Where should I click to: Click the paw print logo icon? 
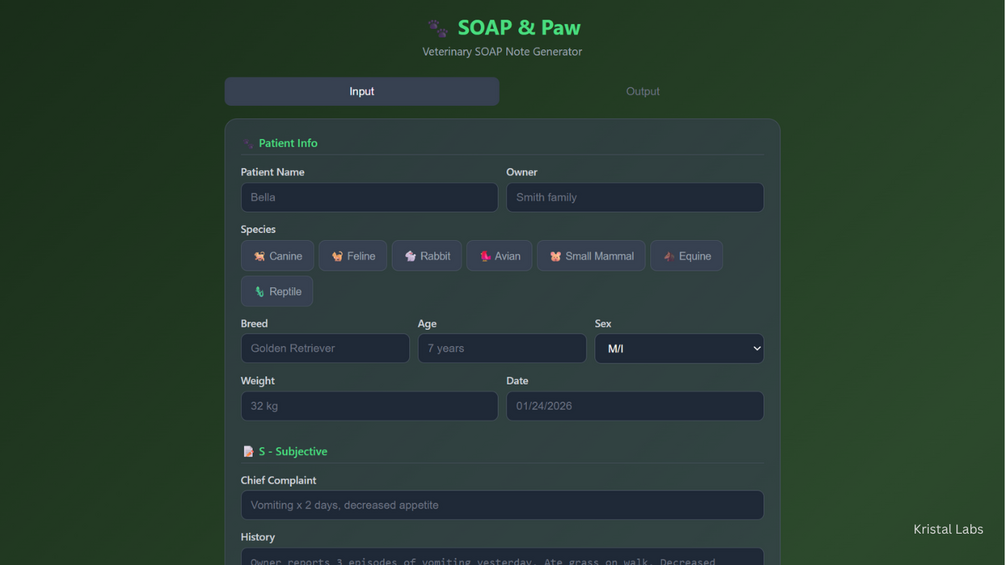coord(438,28)
